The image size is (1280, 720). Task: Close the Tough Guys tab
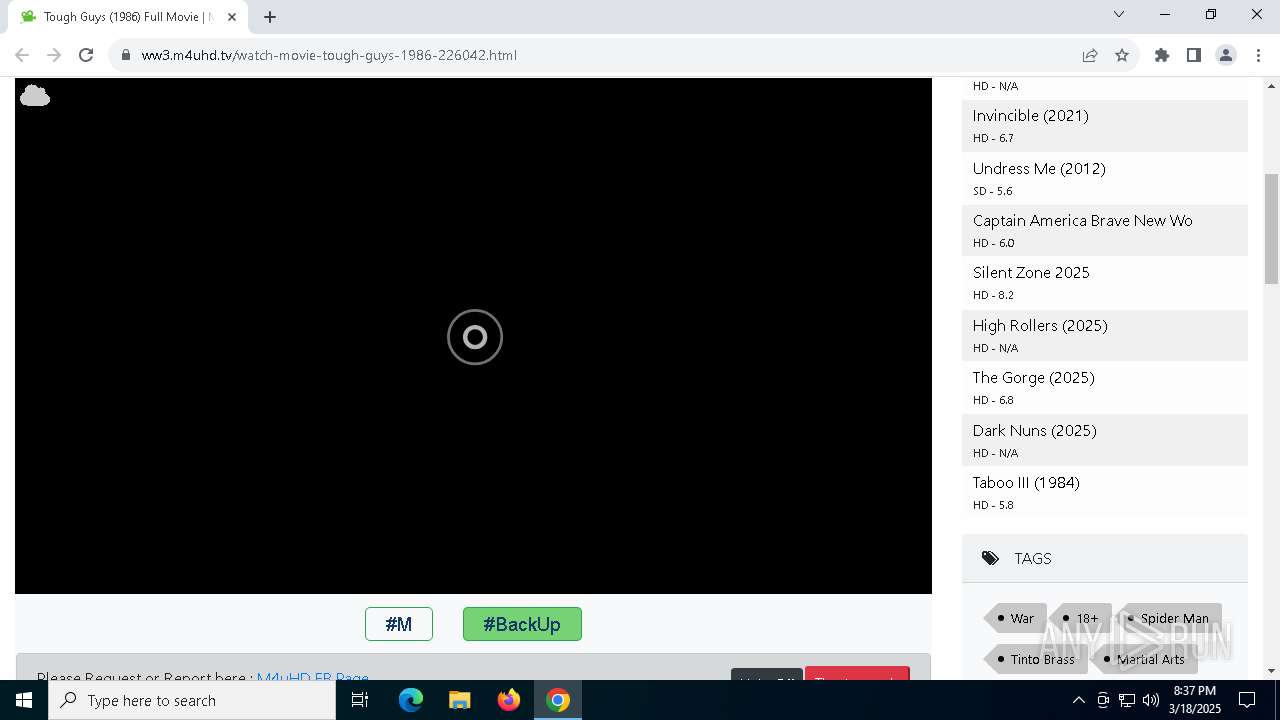tap(232, 17)
